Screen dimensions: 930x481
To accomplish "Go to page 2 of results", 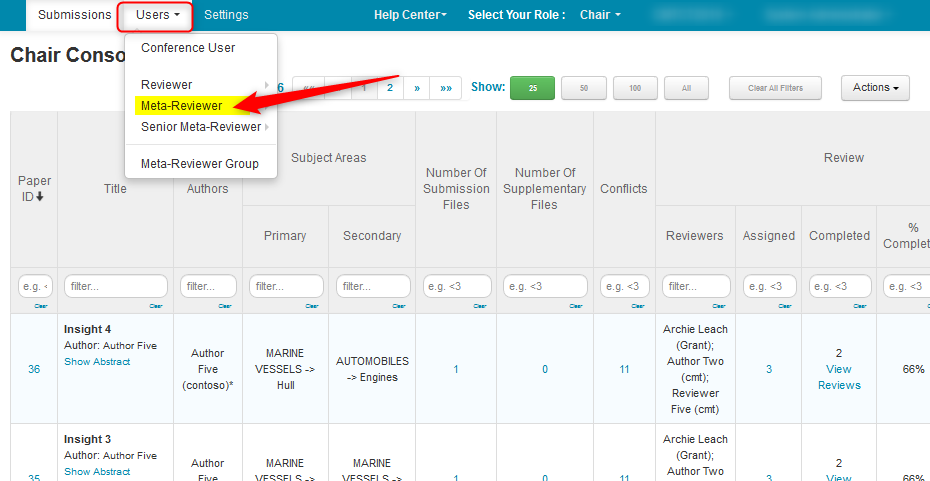I will pyautogui.click(x=390, y=88).
